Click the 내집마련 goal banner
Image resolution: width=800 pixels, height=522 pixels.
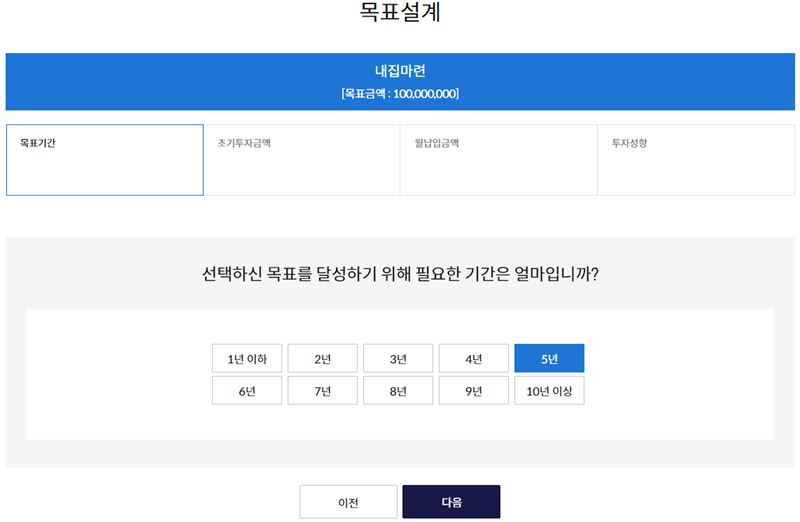[400, 82]
